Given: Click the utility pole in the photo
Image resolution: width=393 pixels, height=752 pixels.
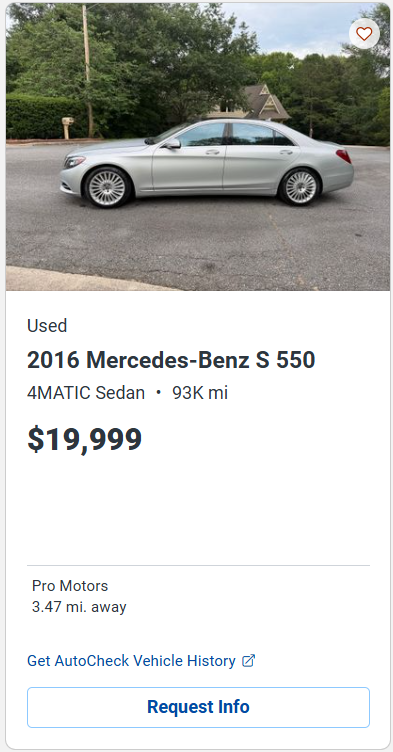Looking at the screenshot, I should click(x=88, y=71).
